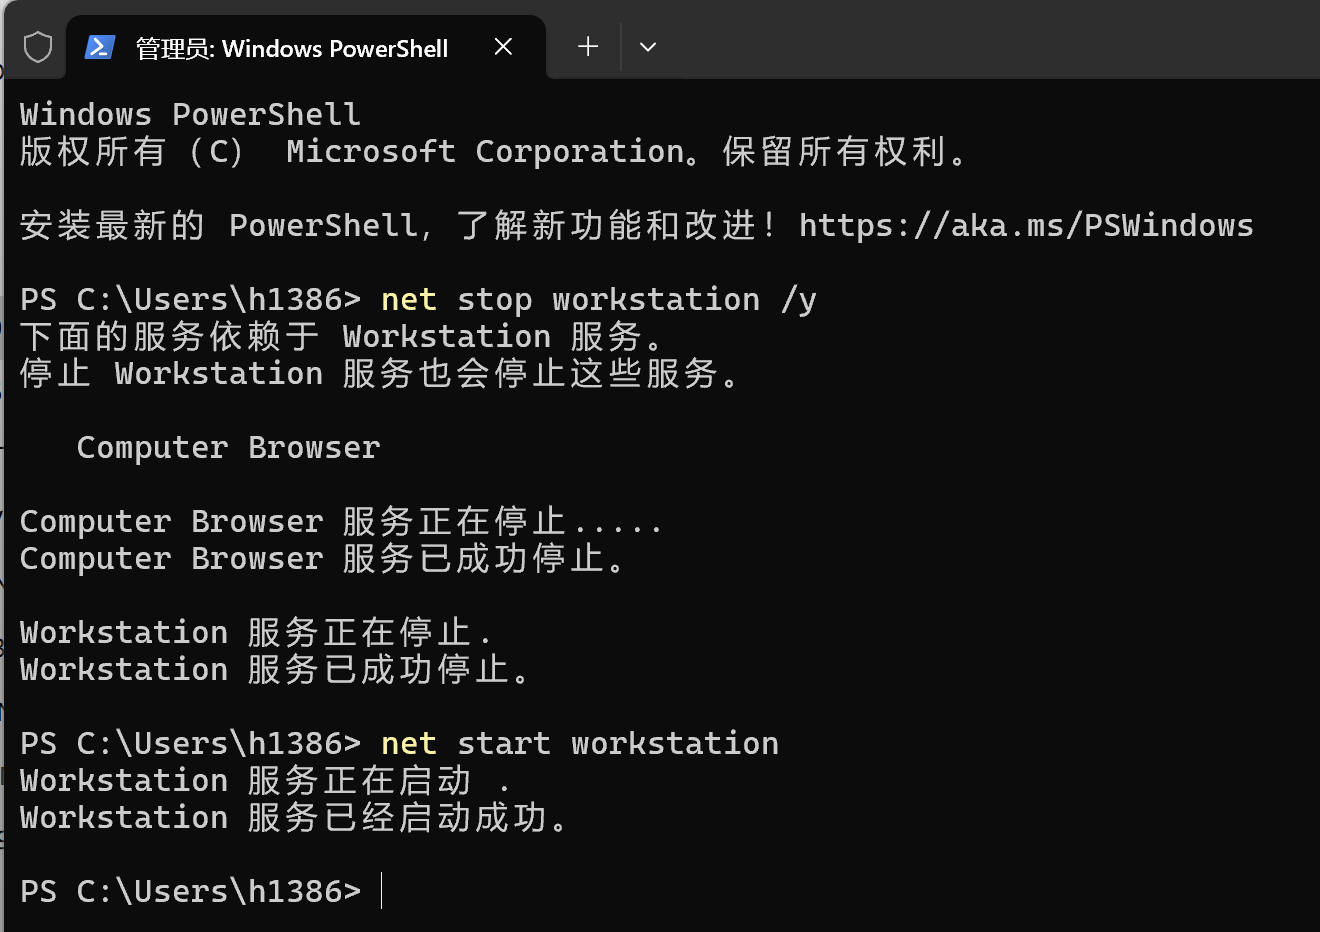Open the https://aka.ms/PSWindows link
Viewport: 1320px width, 932px height.
1025,226
